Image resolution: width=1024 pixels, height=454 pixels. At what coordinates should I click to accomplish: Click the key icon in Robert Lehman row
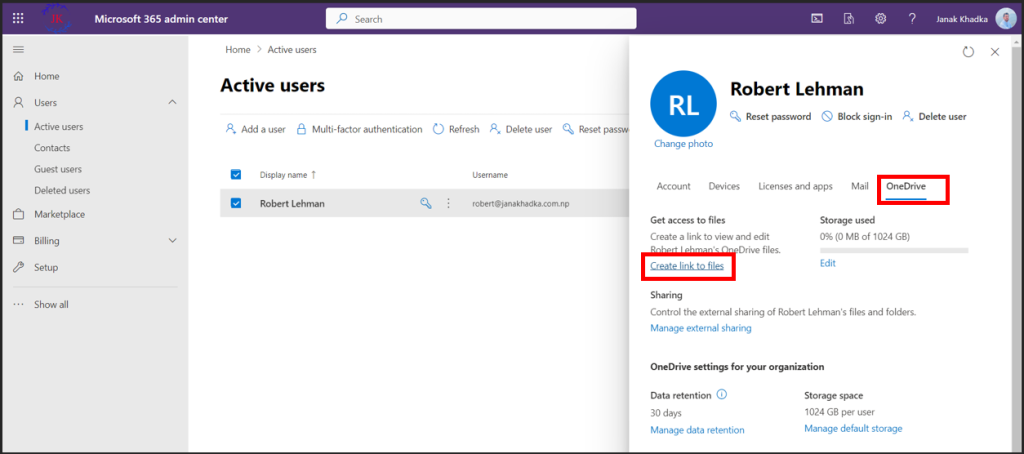pyautogui.click(x=426, y=203)
